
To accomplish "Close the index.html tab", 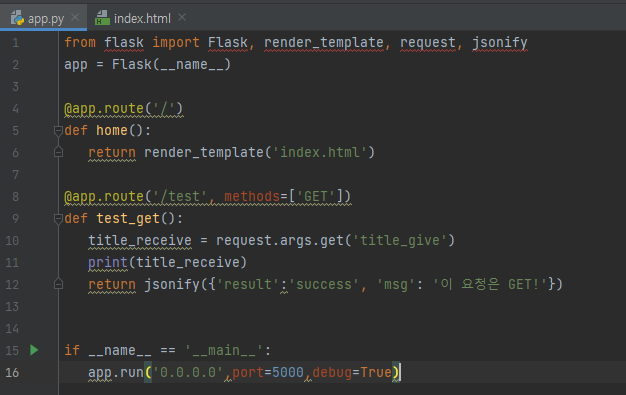I will 182,17.
